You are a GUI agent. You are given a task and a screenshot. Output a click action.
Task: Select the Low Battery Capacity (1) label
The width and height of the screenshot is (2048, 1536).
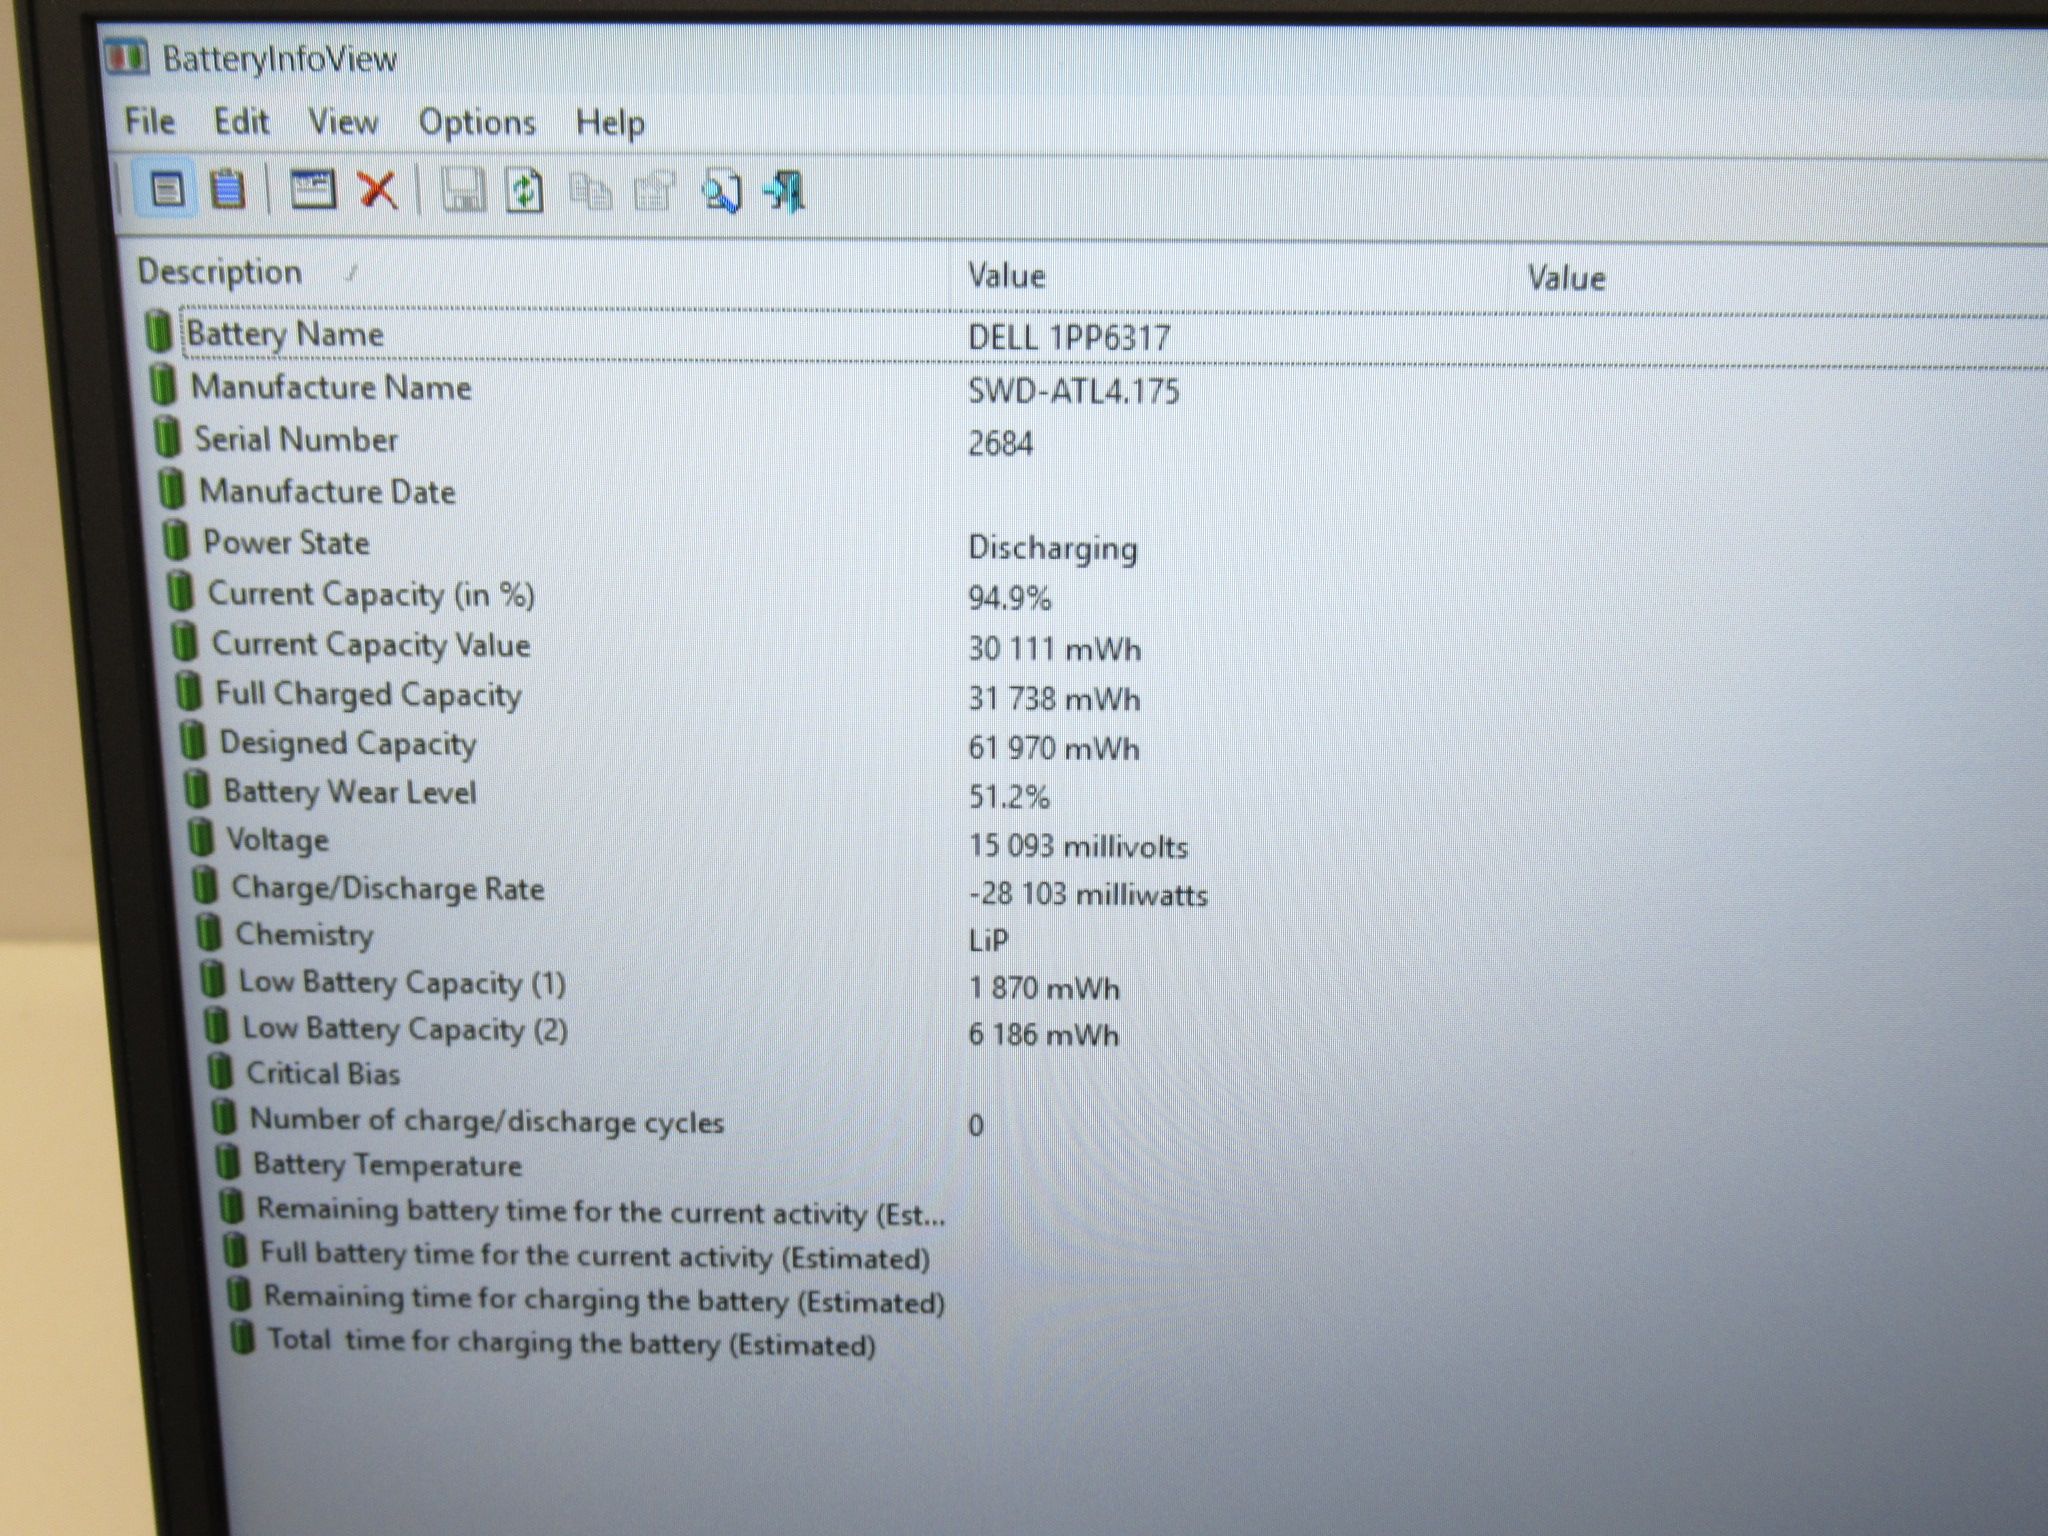(402, 982)
